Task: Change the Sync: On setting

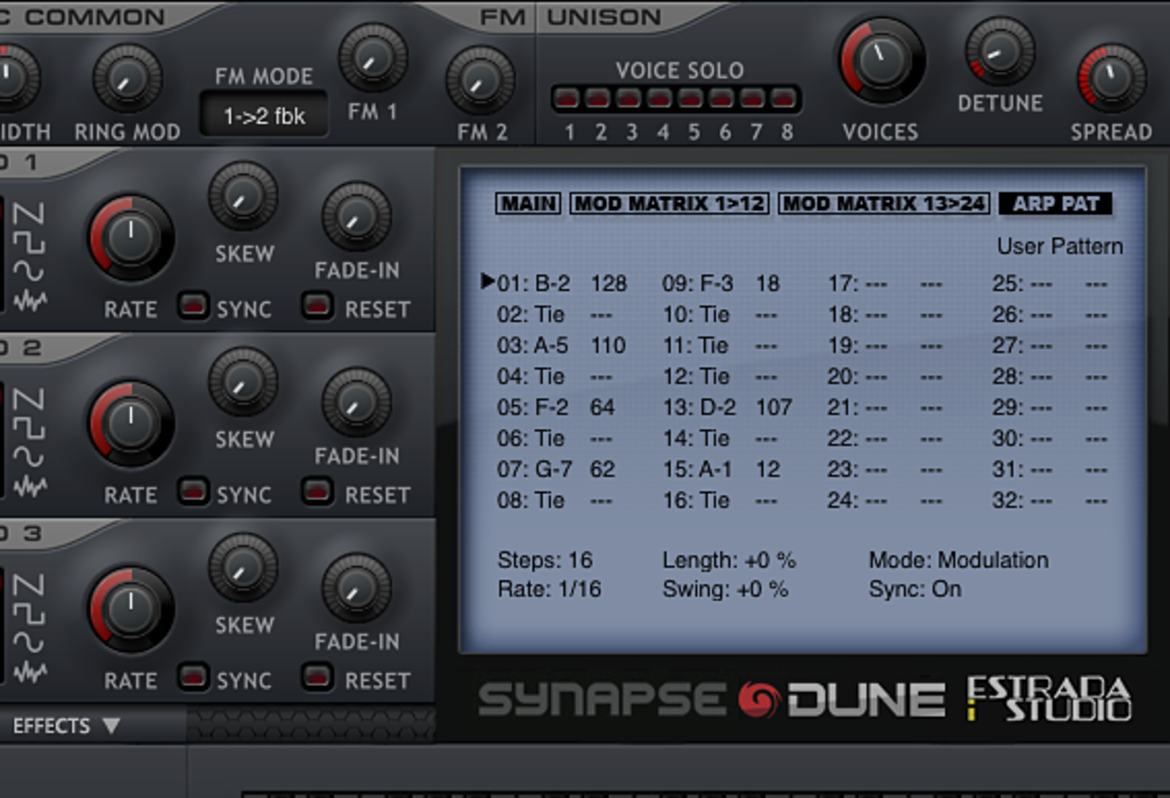Action: [915, 589]
